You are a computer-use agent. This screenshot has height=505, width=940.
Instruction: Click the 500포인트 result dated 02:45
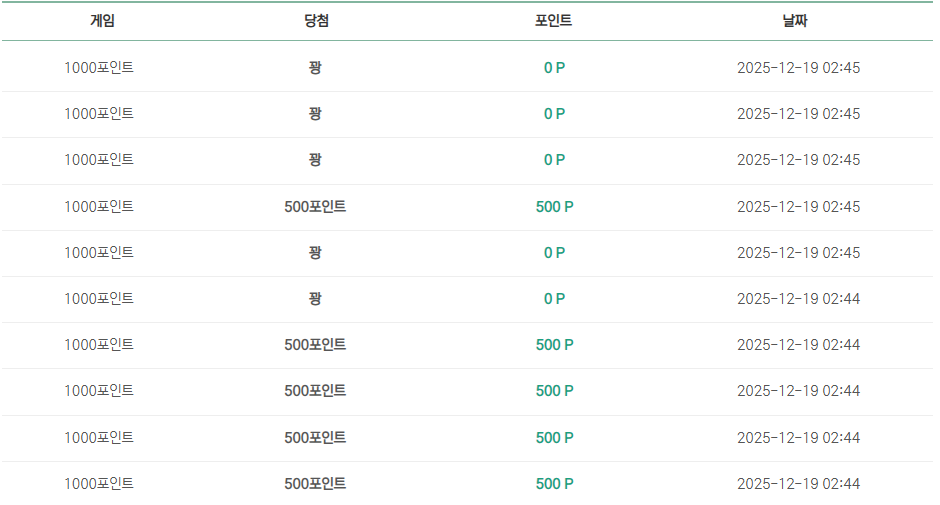point(315,207)
